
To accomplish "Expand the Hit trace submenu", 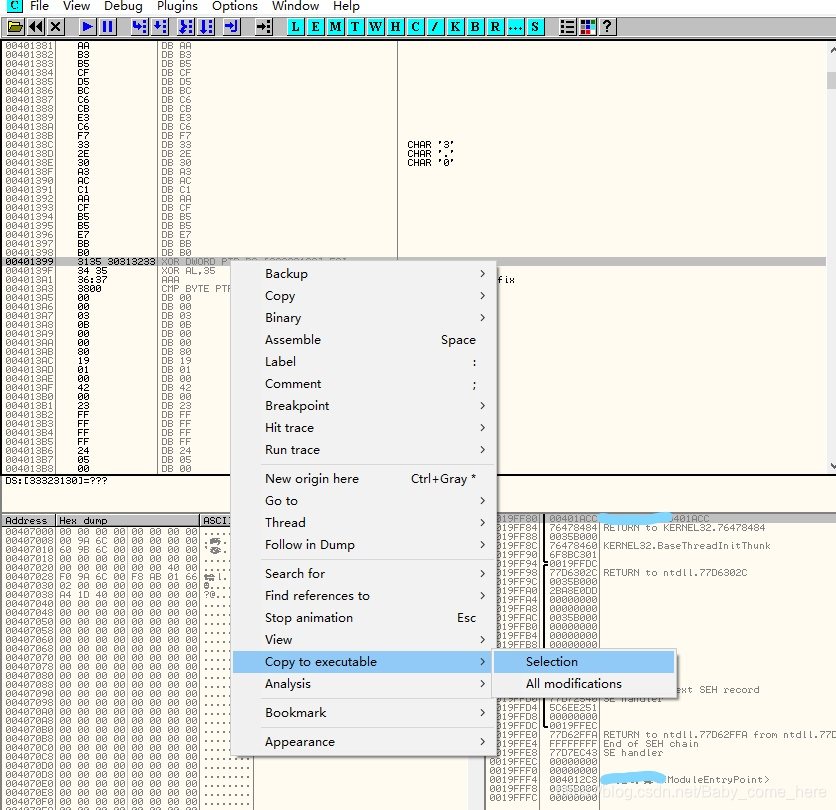I will [x=364, y=428].
